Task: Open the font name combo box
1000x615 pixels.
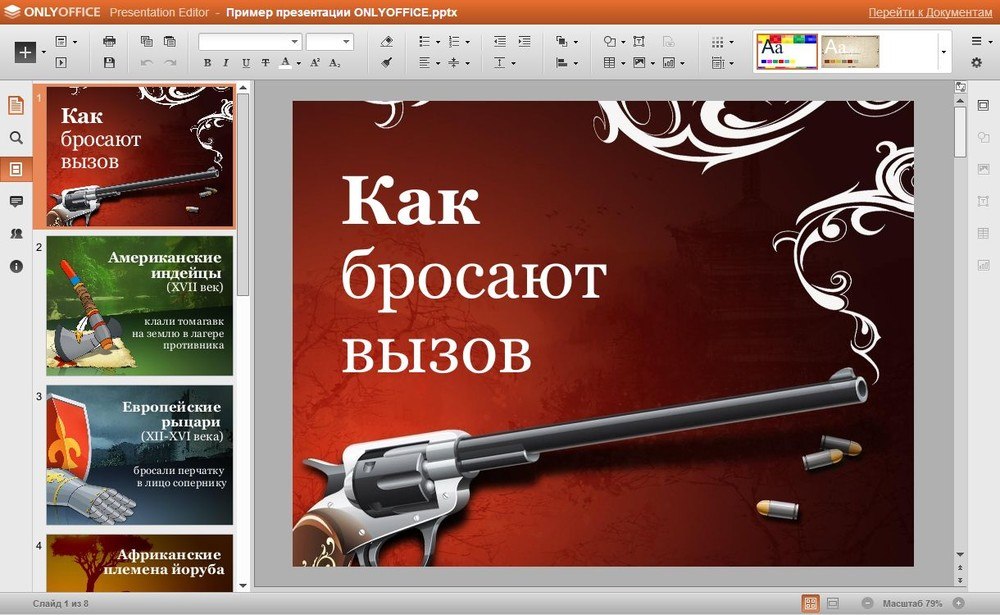Action: tap(250, 42)
